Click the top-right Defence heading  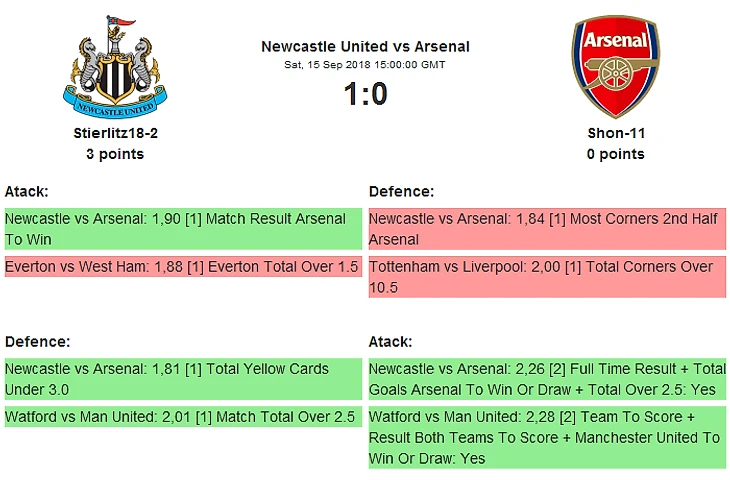[401, 191]
